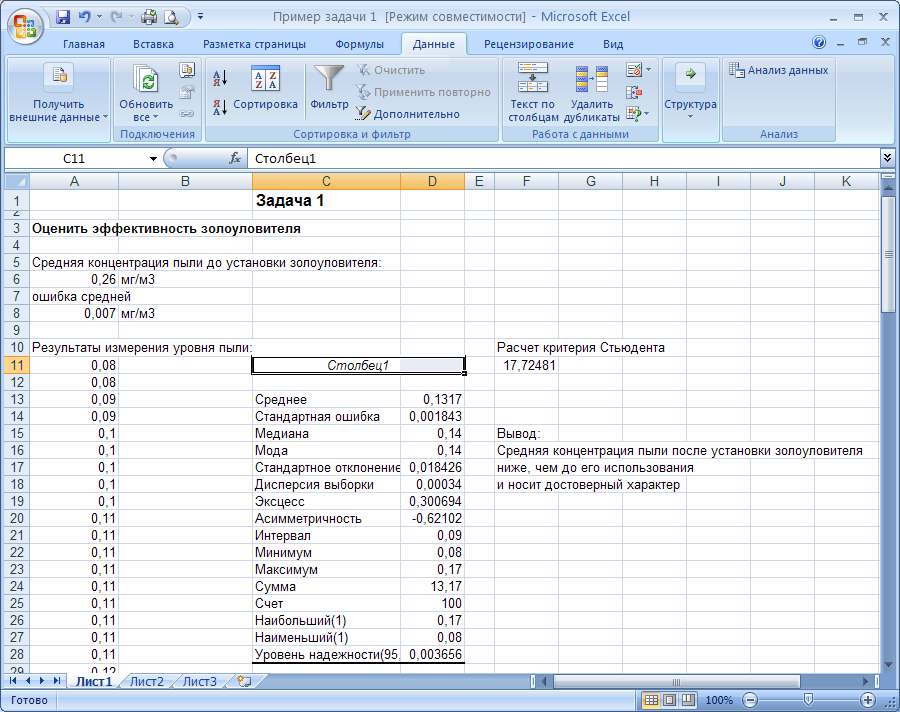The image size is (900, 712).
Task: Click the Help question mark icon
Action: [x=819, y=42]
